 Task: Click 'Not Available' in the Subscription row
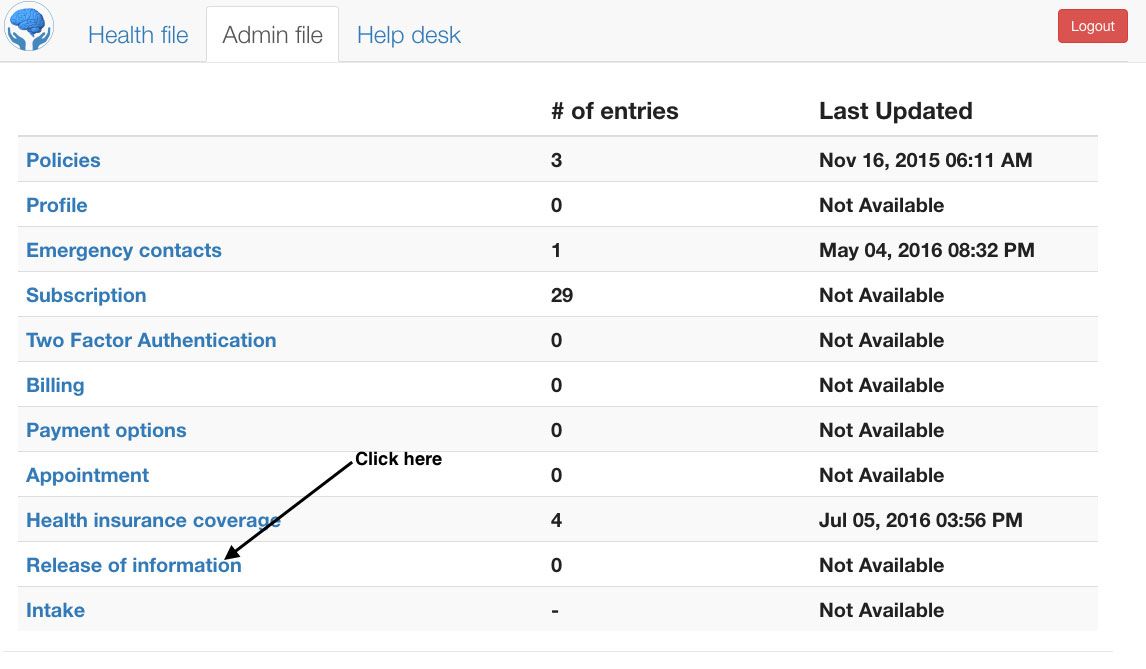(x=881, y=295)
